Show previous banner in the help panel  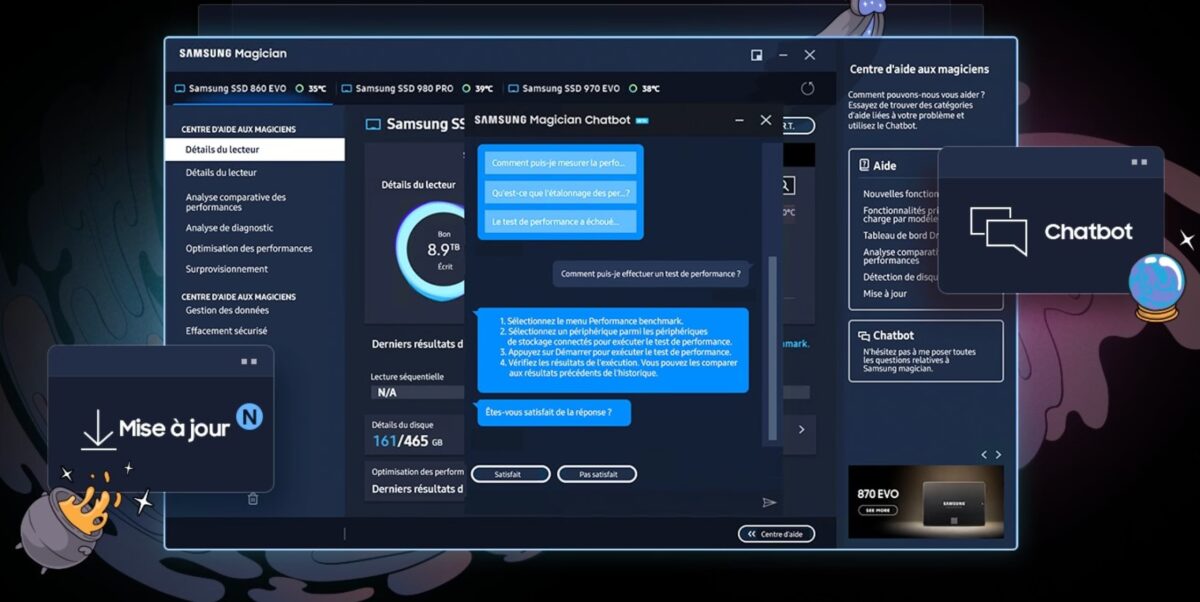(x=984, y=455)
